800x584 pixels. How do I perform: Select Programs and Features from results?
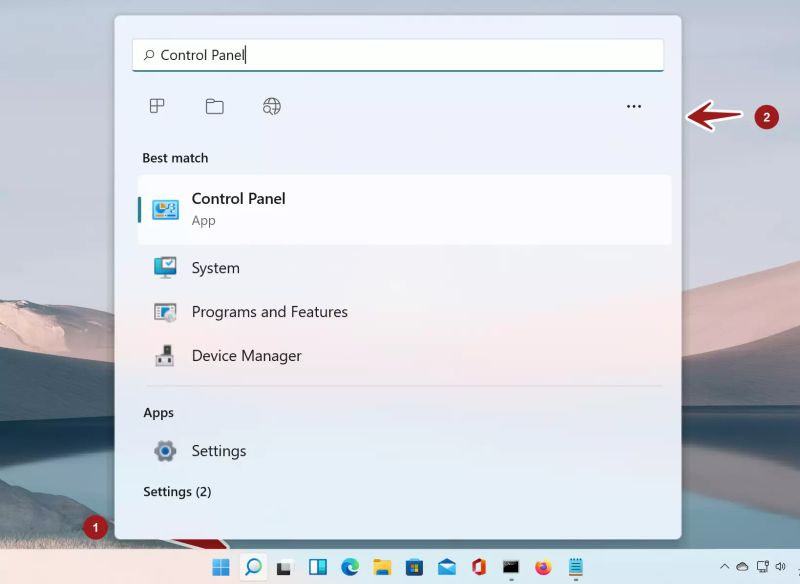coord(269,312)
